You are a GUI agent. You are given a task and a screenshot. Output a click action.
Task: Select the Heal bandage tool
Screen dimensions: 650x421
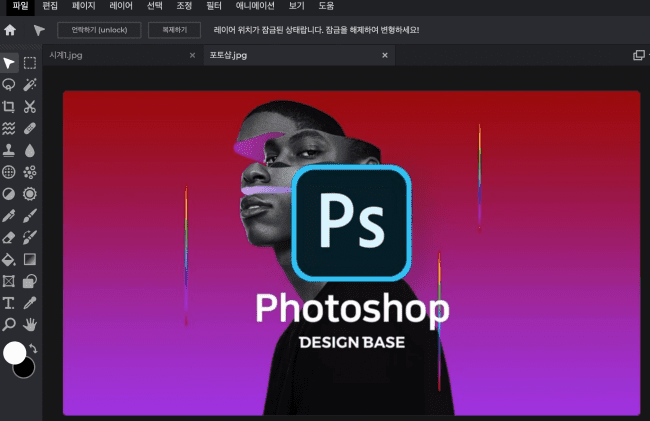pyautogui.click(x=30, y=128)
